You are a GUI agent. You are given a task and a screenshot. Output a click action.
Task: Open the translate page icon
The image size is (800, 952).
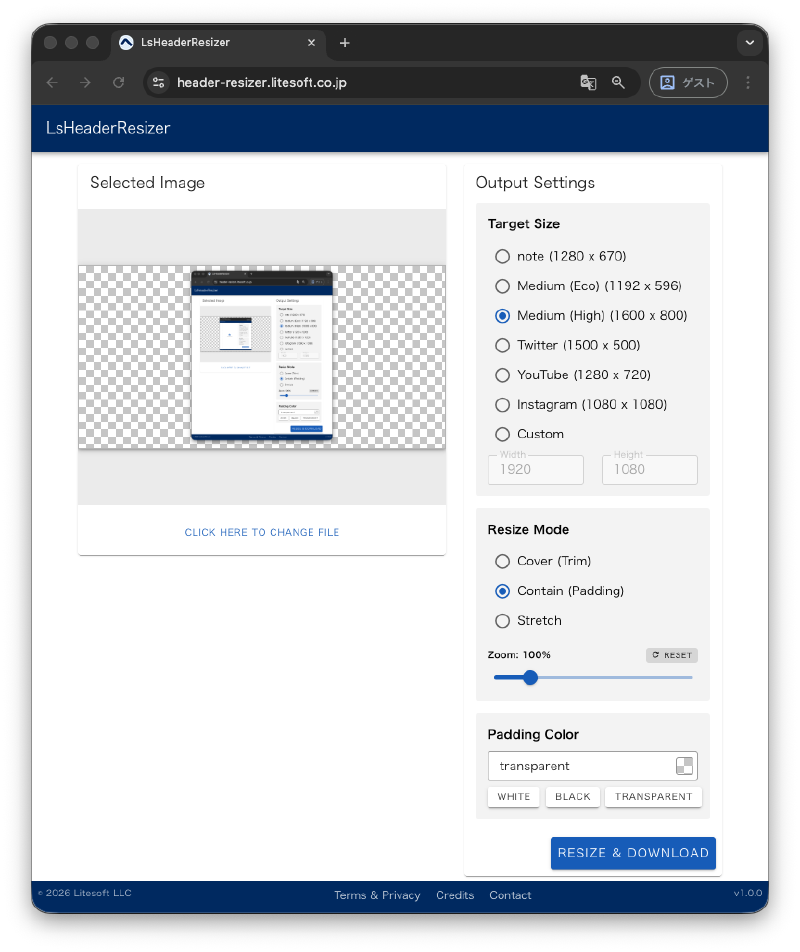click(588, 83)
